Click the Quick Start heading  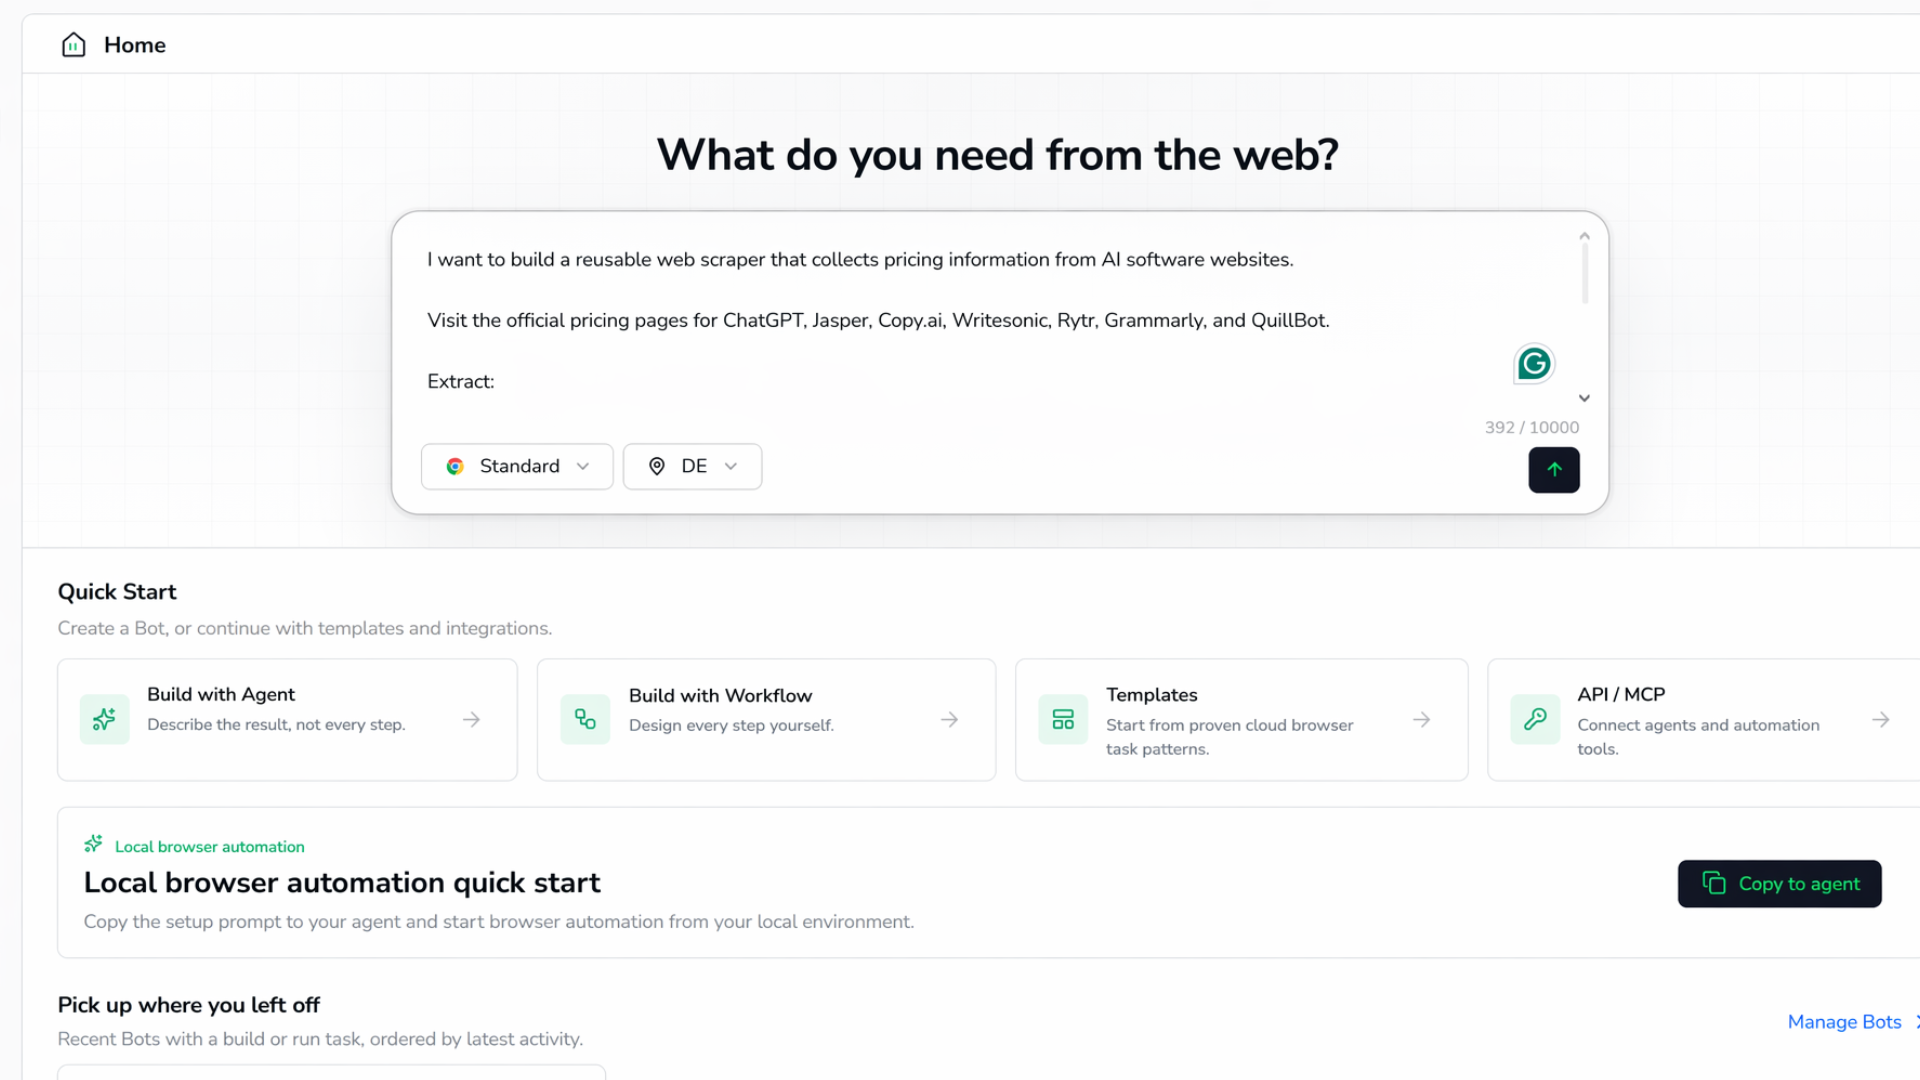click(x=117, y=592)
